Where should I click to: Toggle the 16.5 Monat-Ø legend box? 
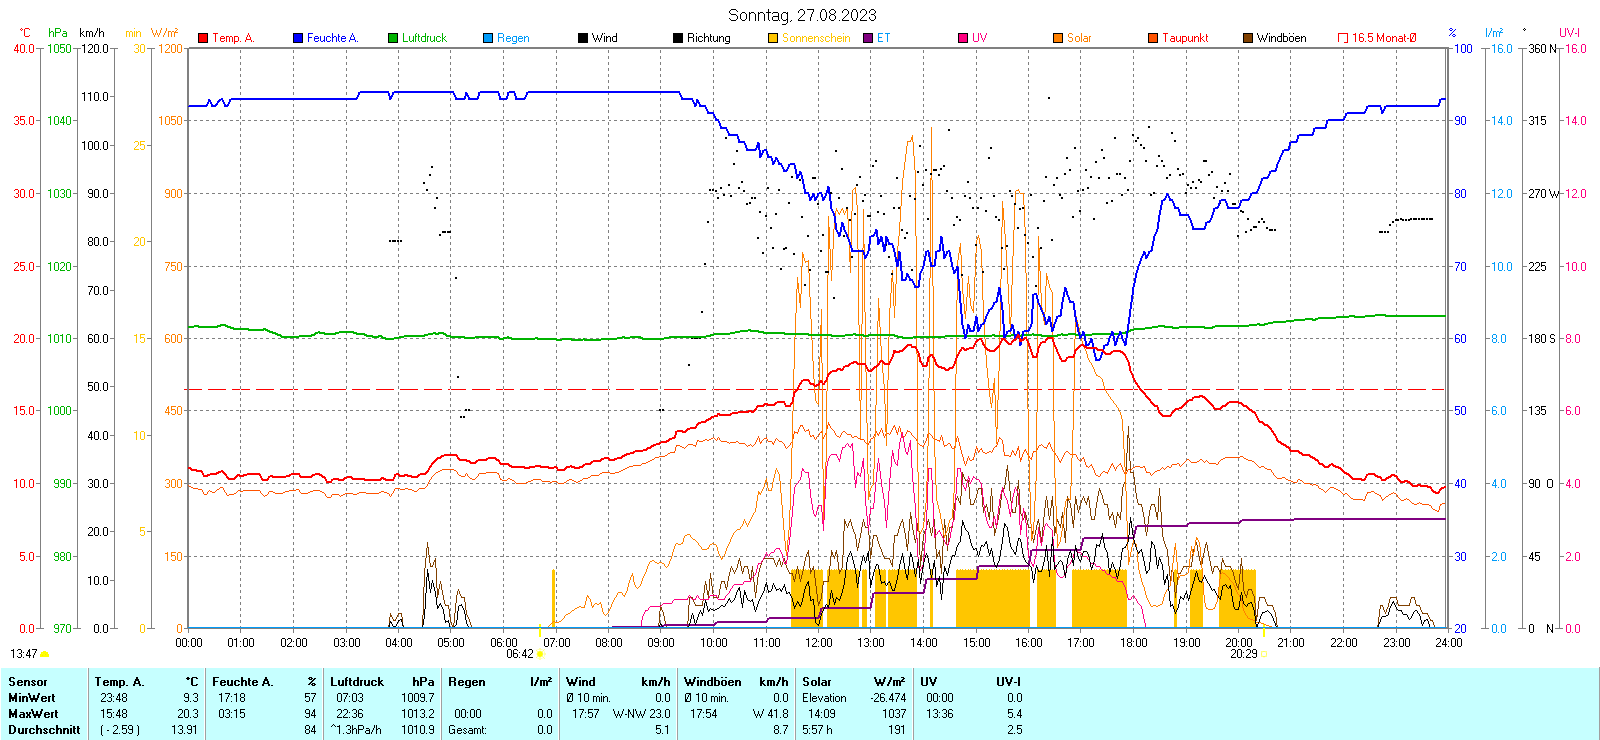point(1343,38)
